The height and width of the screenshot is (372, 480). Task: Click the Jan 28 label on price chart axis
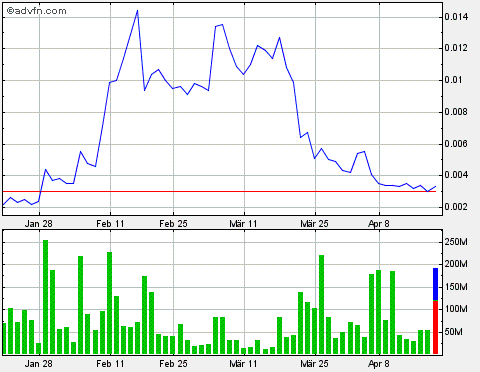click(x=39, y=224)
